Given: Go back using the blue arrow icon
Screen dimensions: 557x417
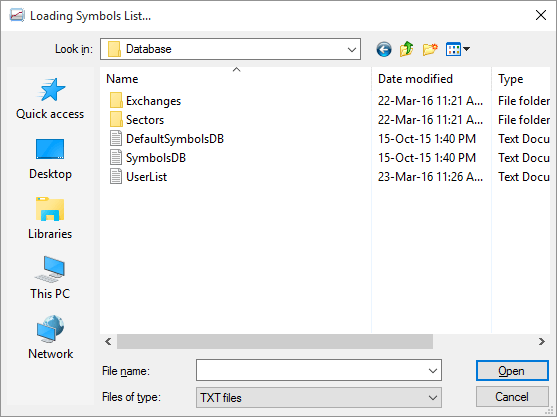Looking at the screenshot, I should tap(384, 49).
